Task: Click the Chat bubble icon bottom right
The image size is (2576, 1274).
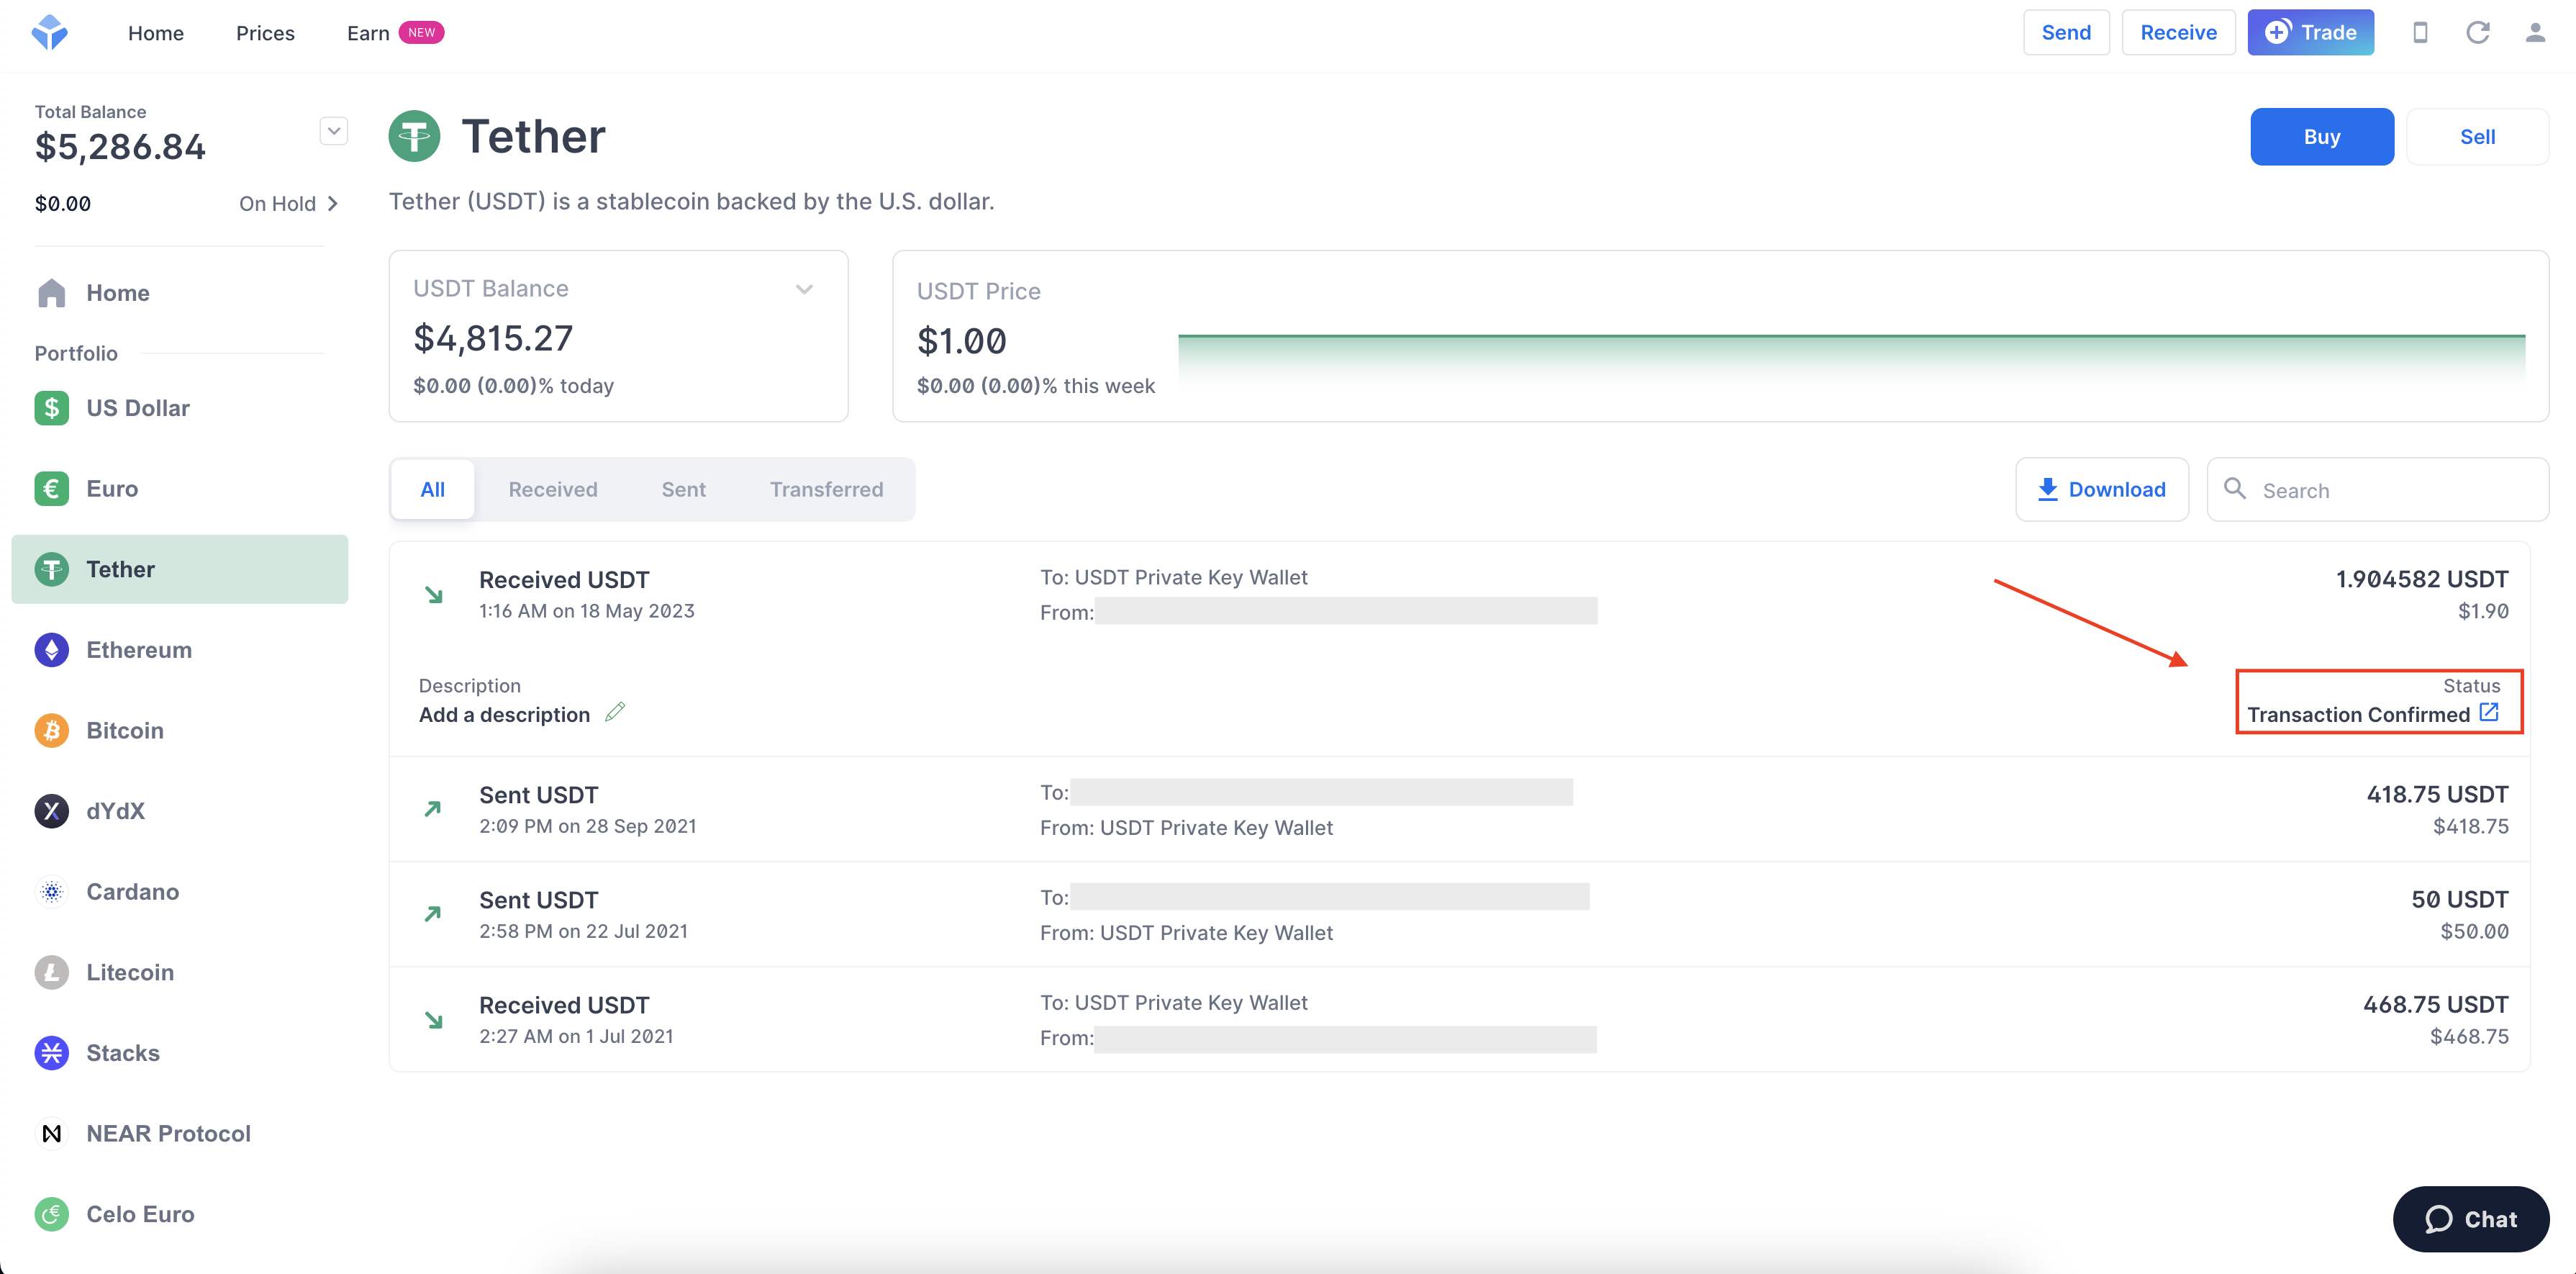Action: click(2436, 1218)
